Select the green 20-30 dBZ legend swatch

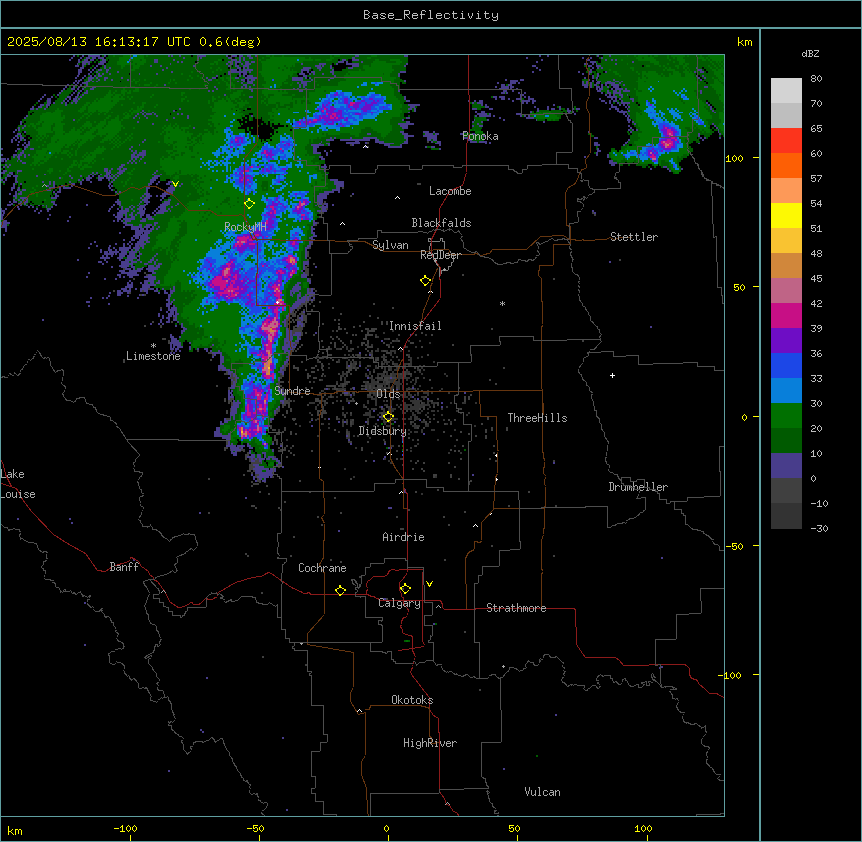coord(786,416)
